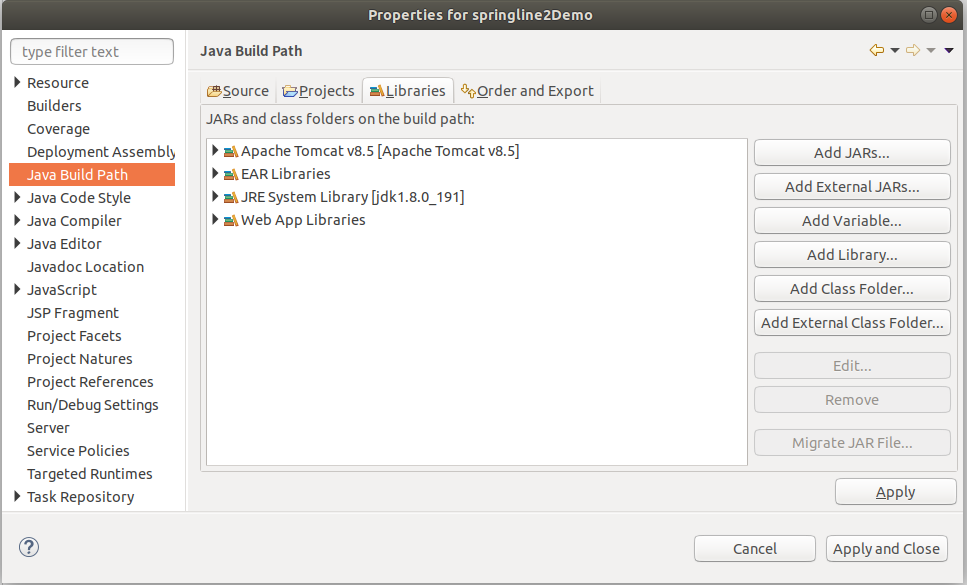Switch to the Source tab
This screenshot has height=585, width=967.
click(x=238, y=91)
